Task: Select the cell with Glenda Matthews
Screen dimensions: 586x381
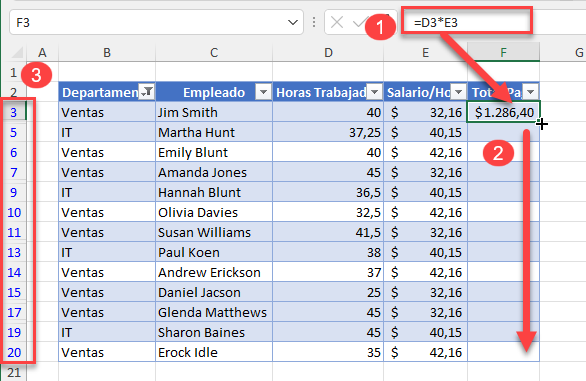Action: (x=214, y=312)
